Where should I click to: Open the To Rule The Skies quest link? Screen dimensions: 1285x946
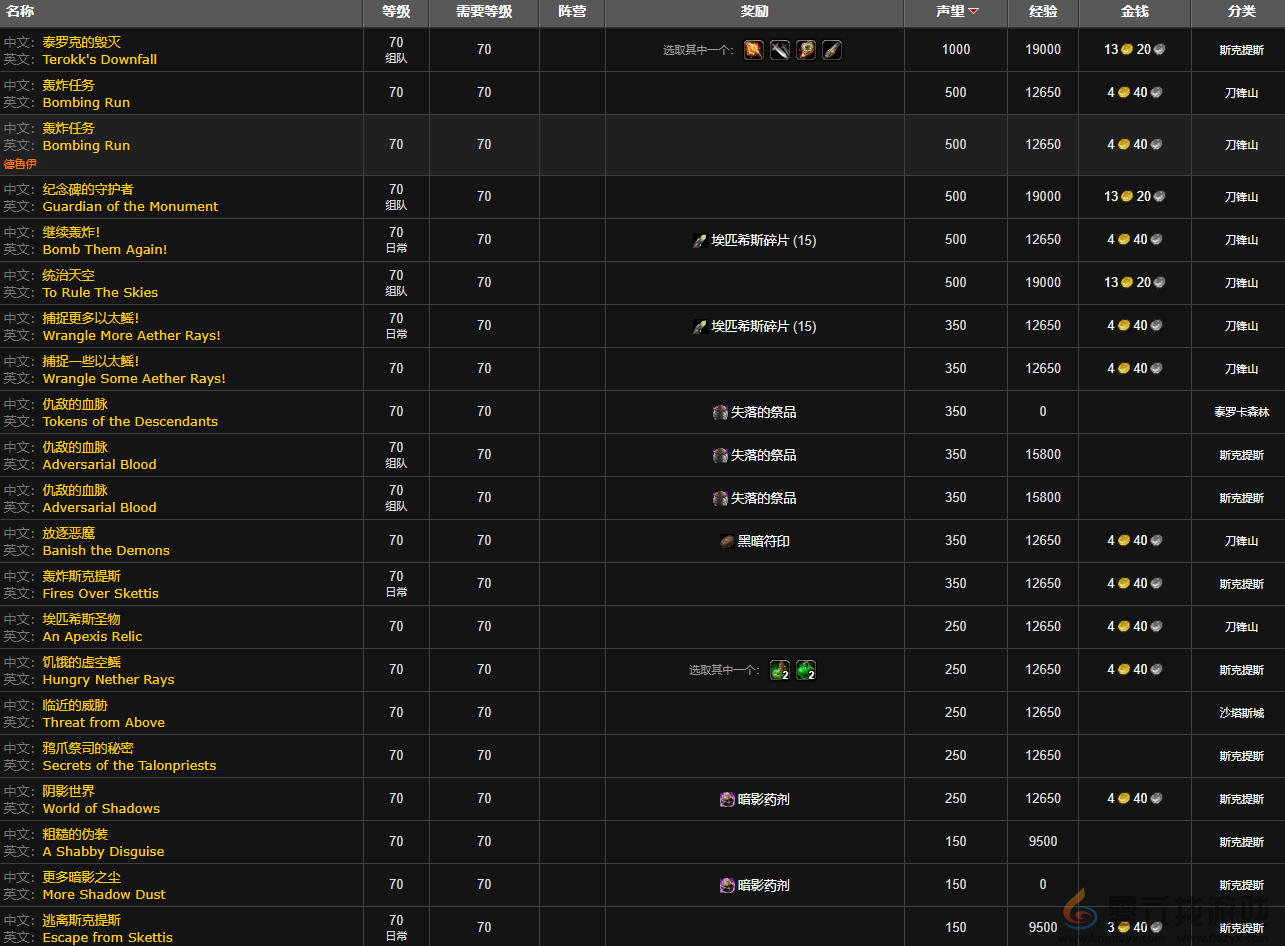(x=100, y=292)
